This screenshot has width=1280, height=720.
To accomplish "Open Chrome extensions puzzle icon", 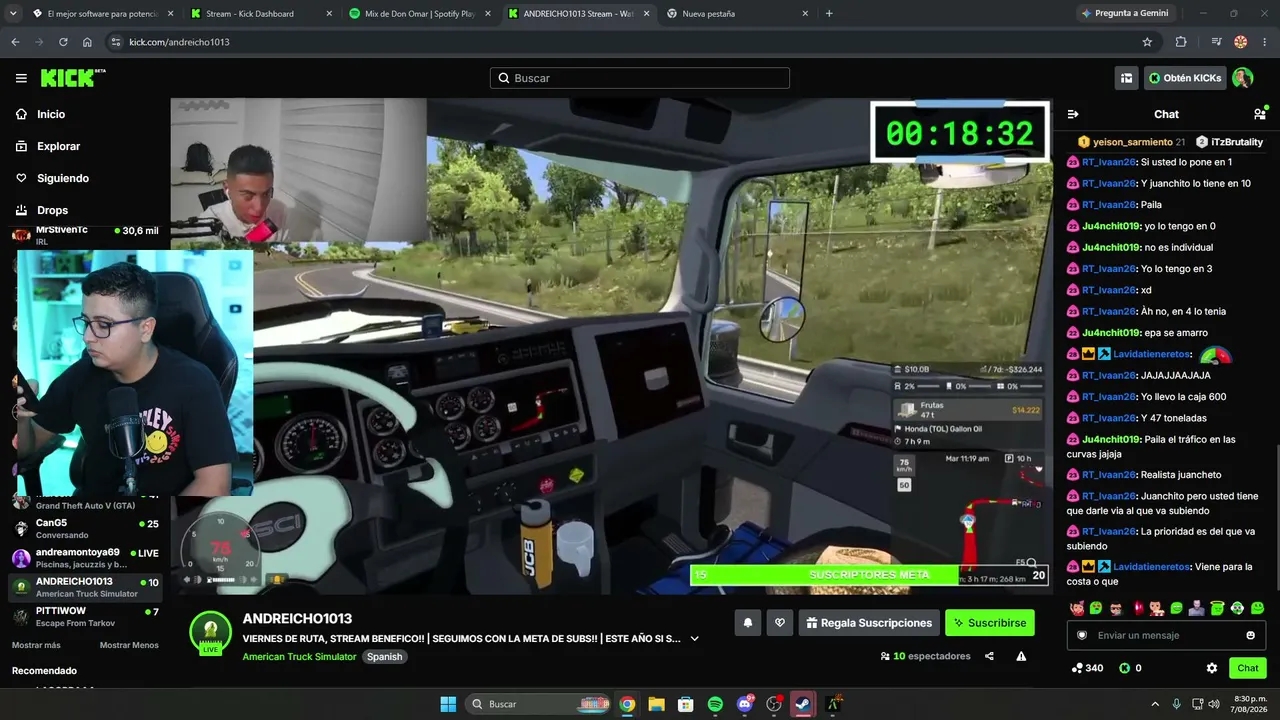I will click(1181, 42).
